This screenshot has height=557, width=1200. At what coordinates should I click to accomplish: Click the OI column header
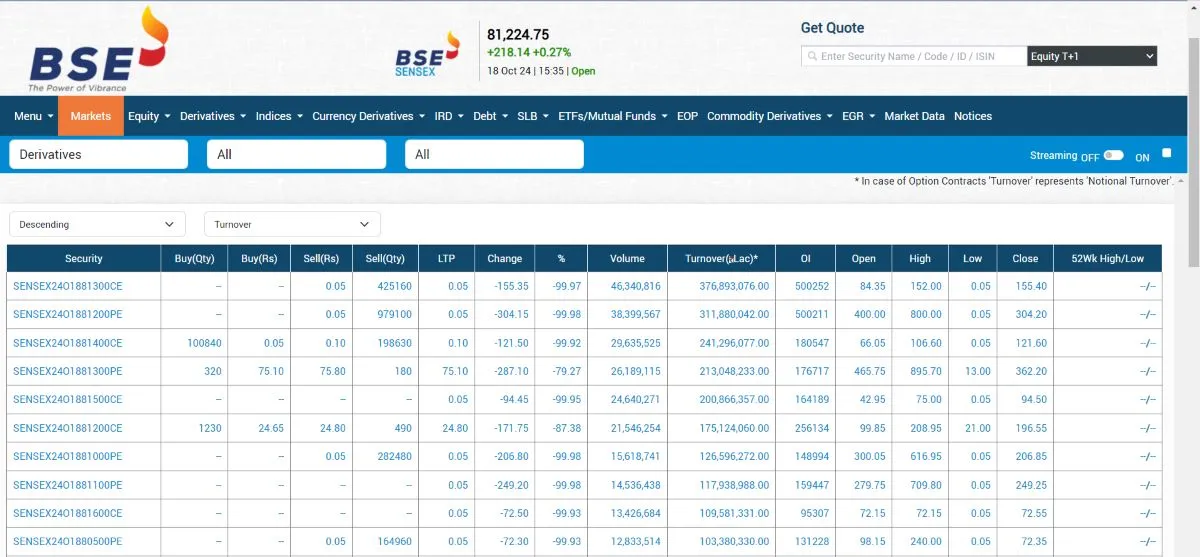click(x=806, y=258)
